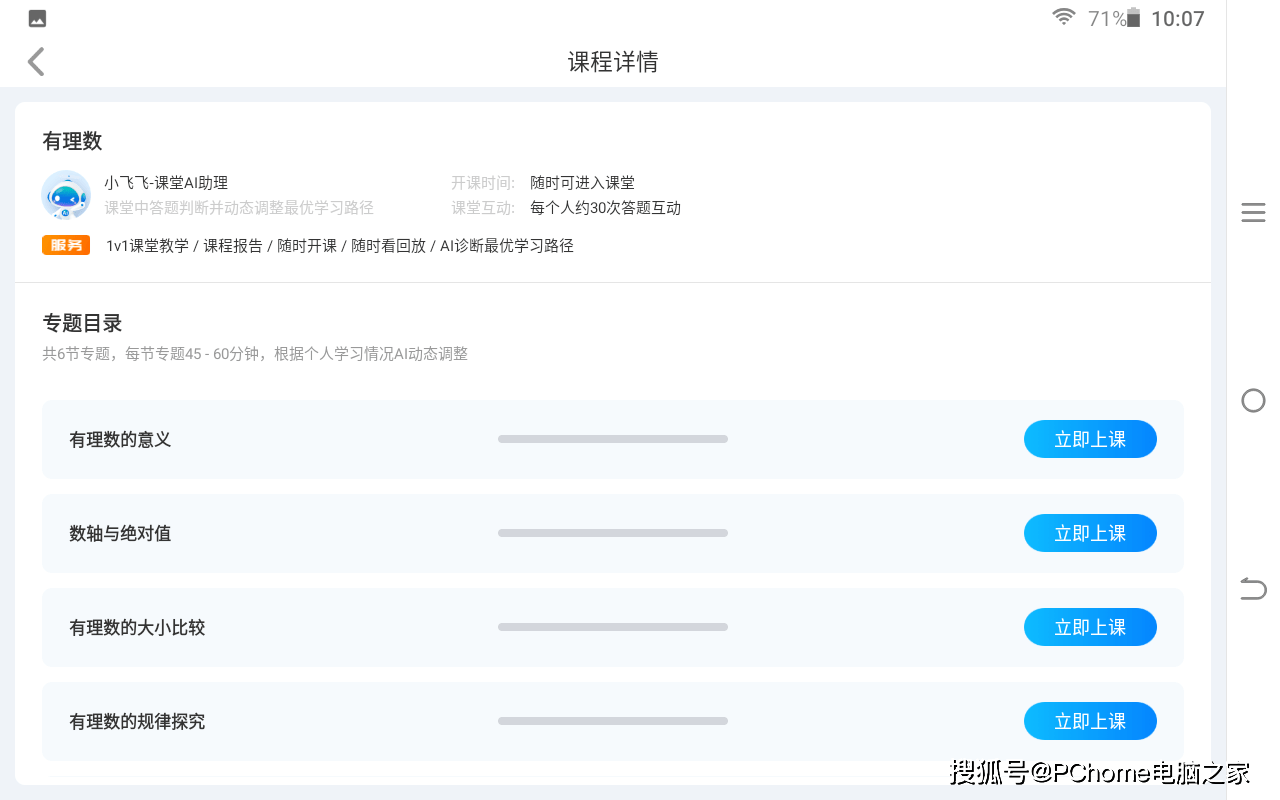The width and height of the screenshot is (1280, 800).
Task: Open the Android recent apps menu icon
Action: [x=1253, y=212]
